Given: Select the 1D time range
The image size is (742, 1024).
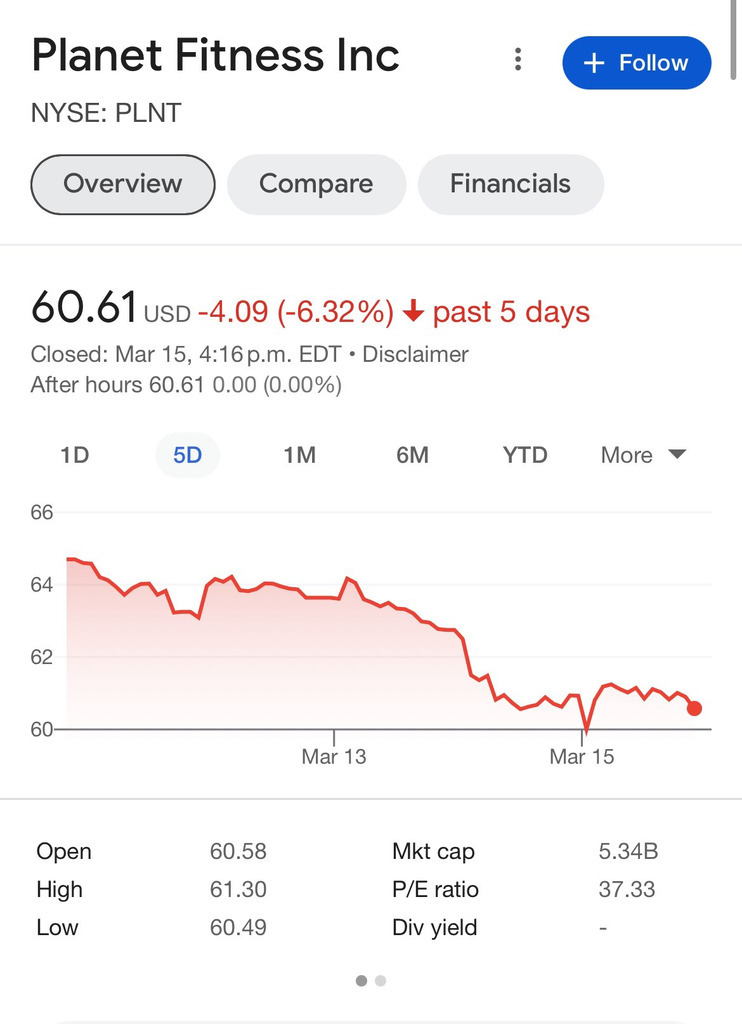Looking at the screenshot, I should coord(74,455).
